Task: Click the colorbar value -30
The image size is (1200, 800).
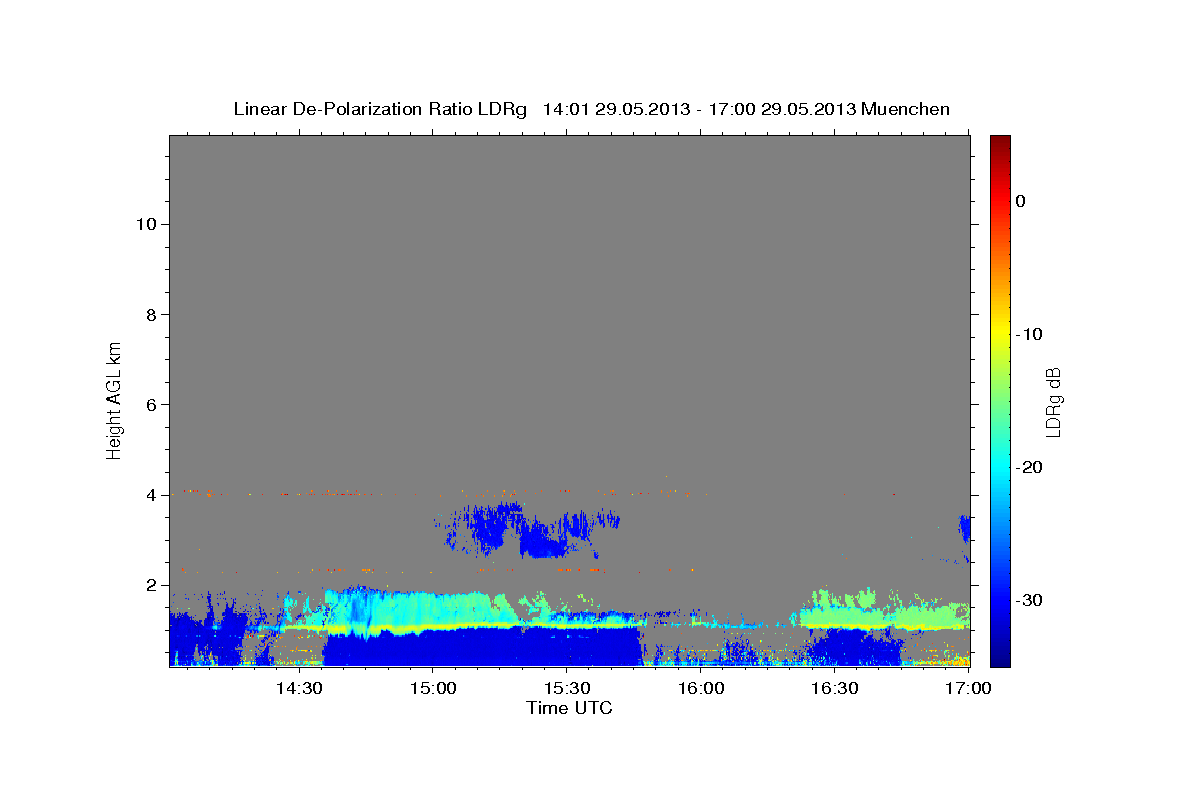Action: click(1029, 600)
